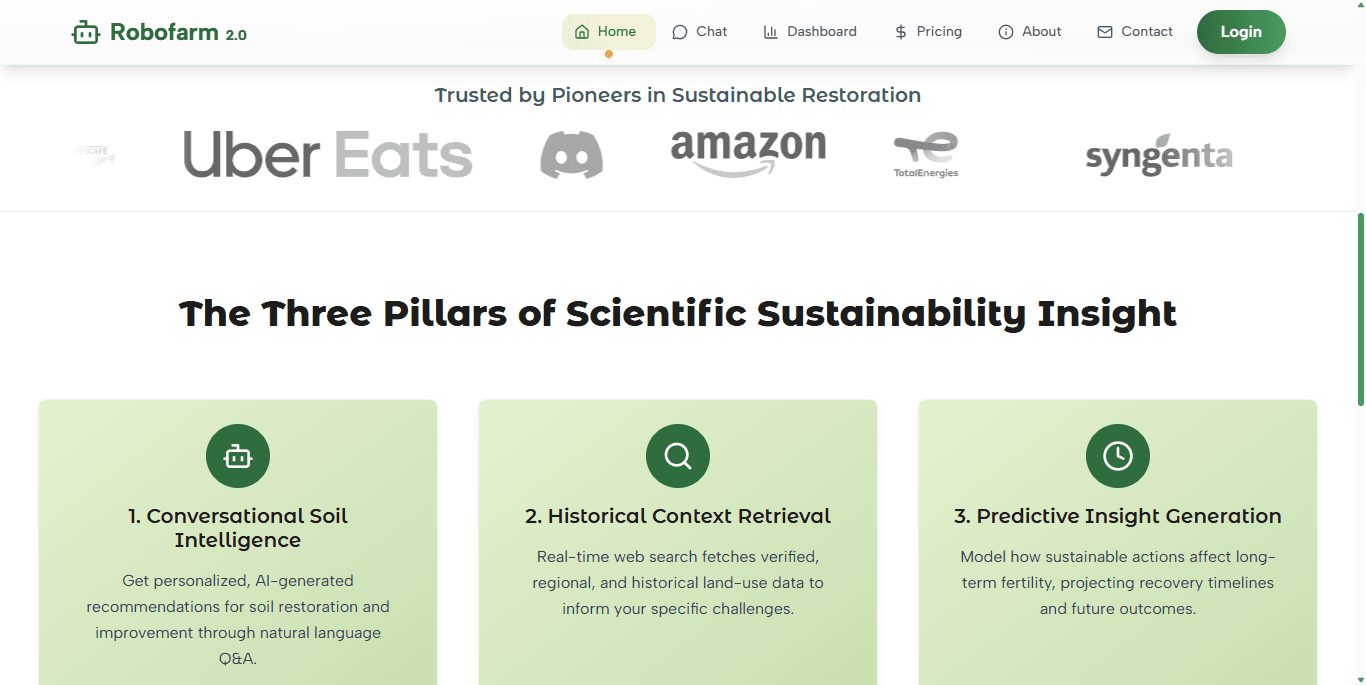Select the Historical Context Retrieval heading

click(678, 516)
